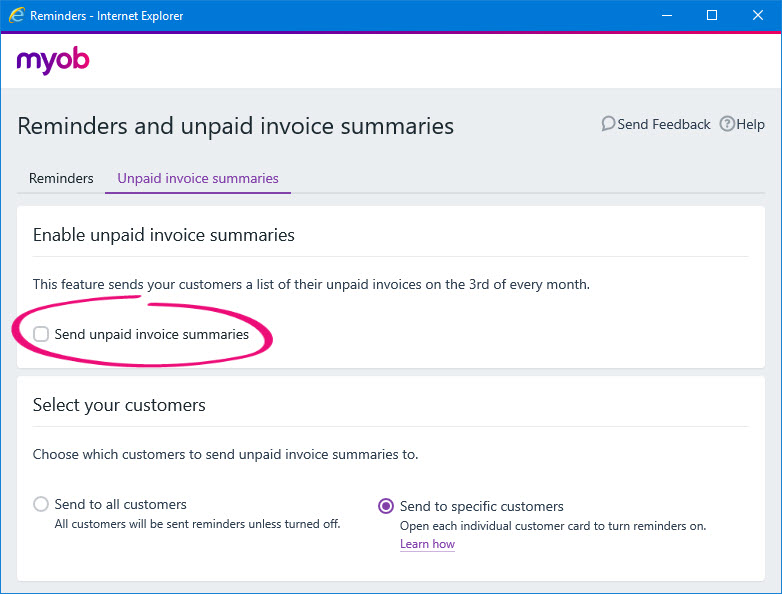Click the Help question mark icon
Image resolution: width=782 pixels, height=594 pixels.
727,124
